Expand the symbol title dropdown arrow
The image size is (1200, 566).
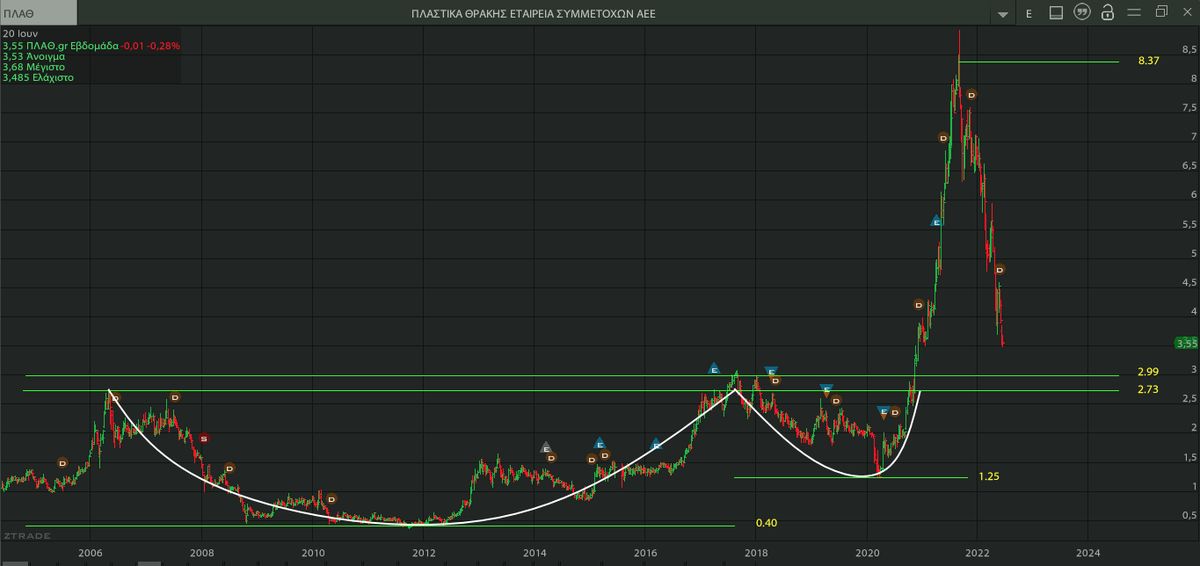coord(1003,15)
